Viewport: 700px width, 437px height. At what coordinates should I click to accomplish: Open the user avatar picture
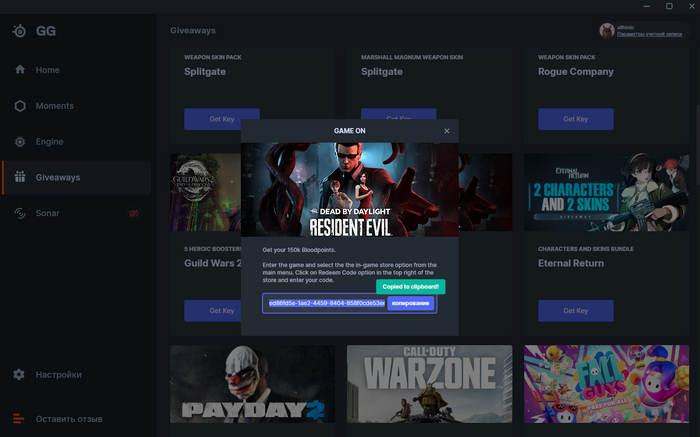click(607, 30)
